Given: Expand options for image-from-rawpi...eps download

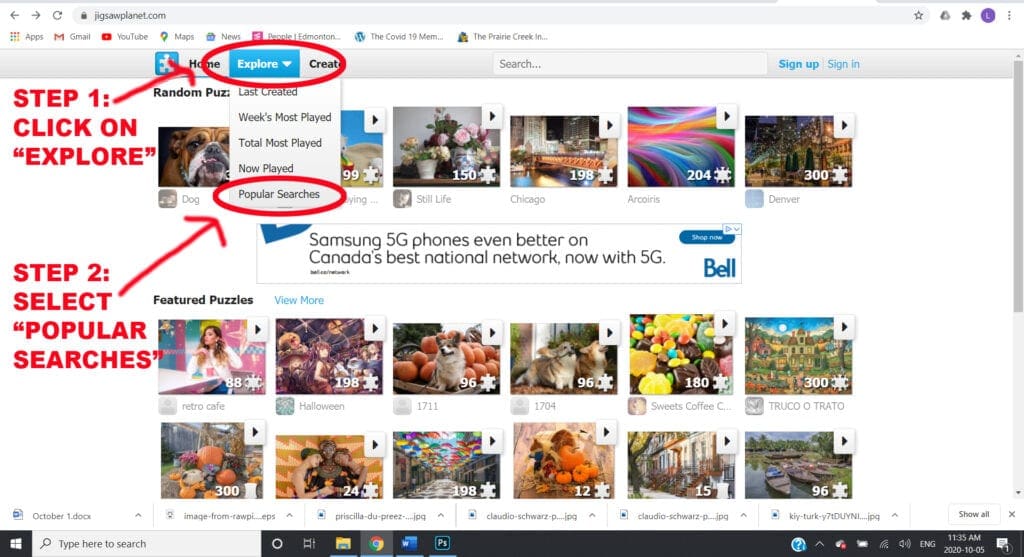Looking at the screenshot, I should (x=289, y=515).
